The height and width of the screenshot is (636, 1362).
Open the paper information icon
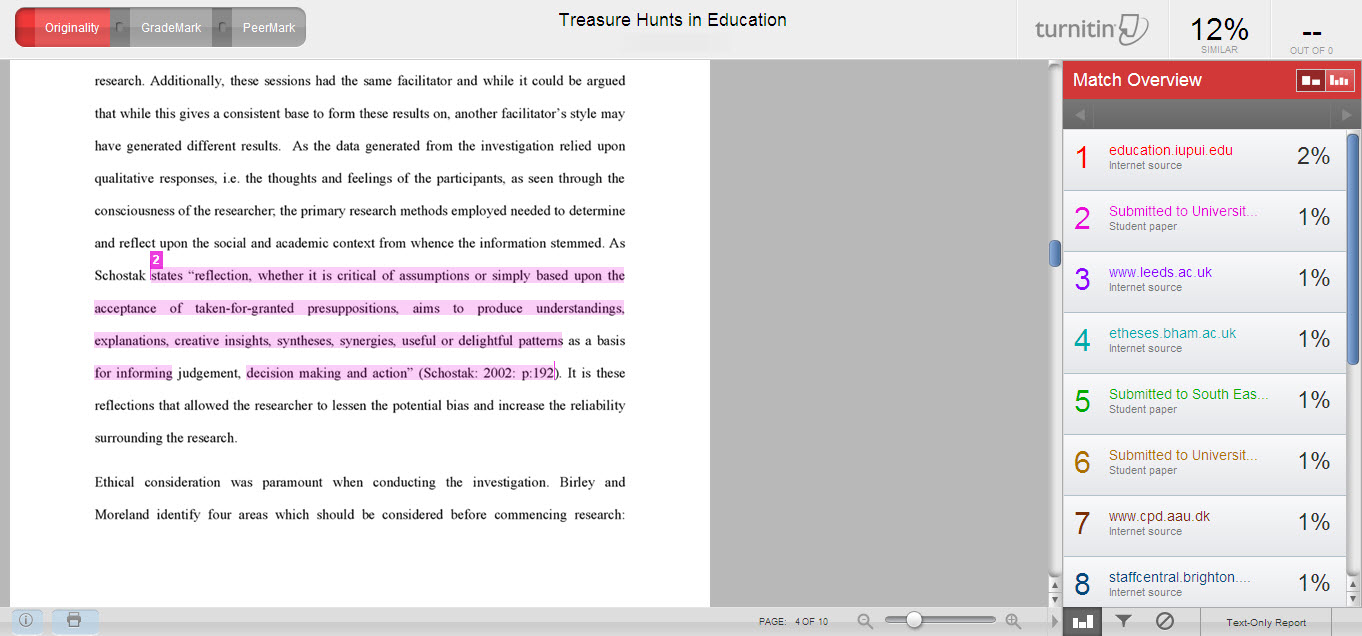pos(26,620)
